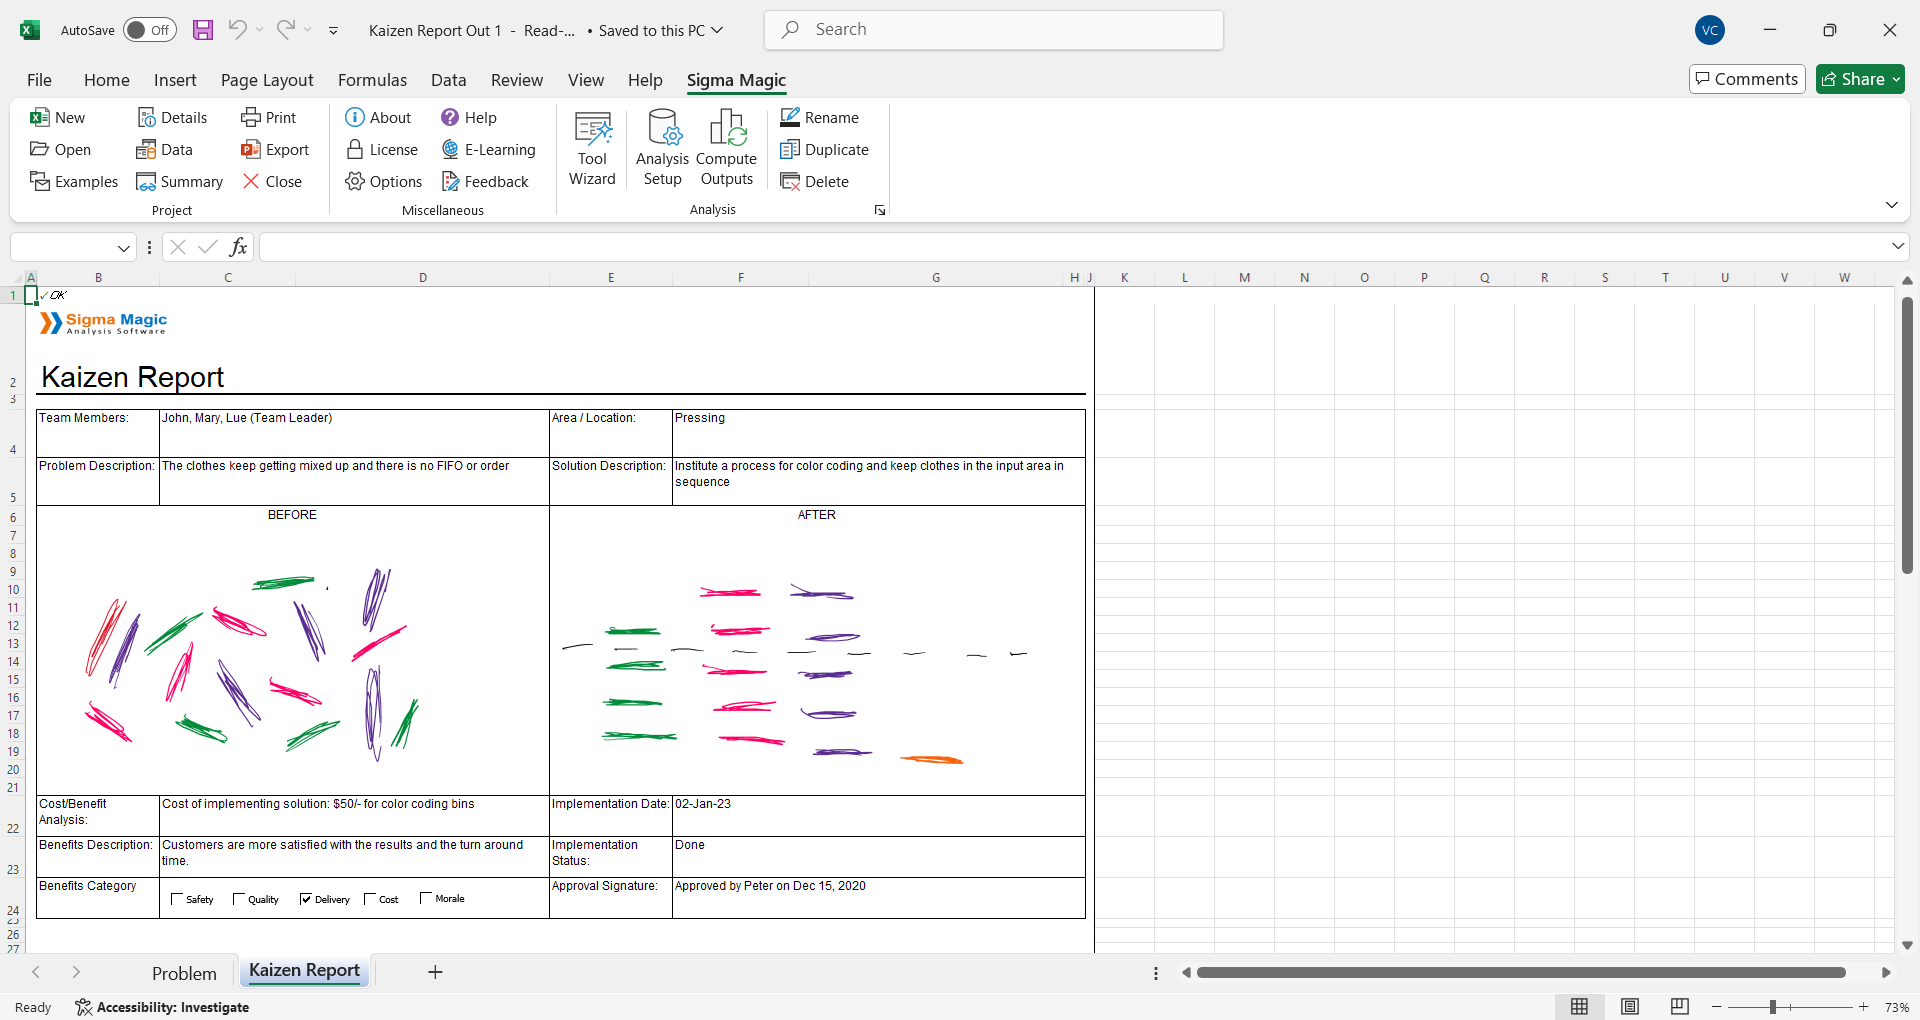The height and width of the screenshot is (1020, 1920).
Task: Click the Duplicate sheet icon
Action: pyautogui.click(x=790, y=150)
